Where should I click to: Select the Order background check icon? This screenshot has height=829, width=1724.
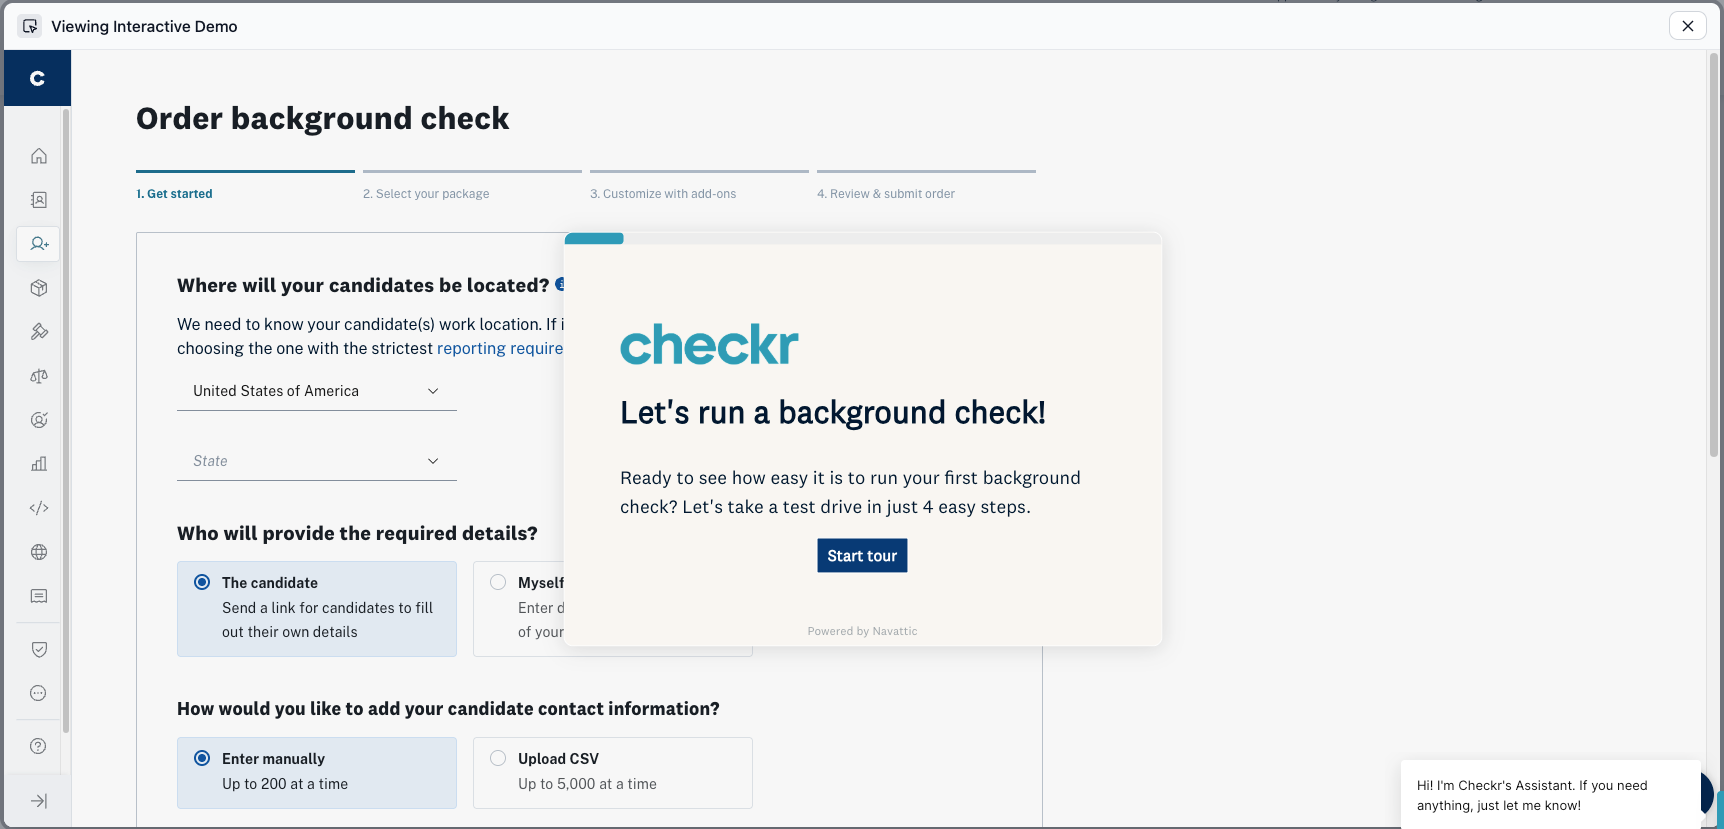(x=39, y=244)
